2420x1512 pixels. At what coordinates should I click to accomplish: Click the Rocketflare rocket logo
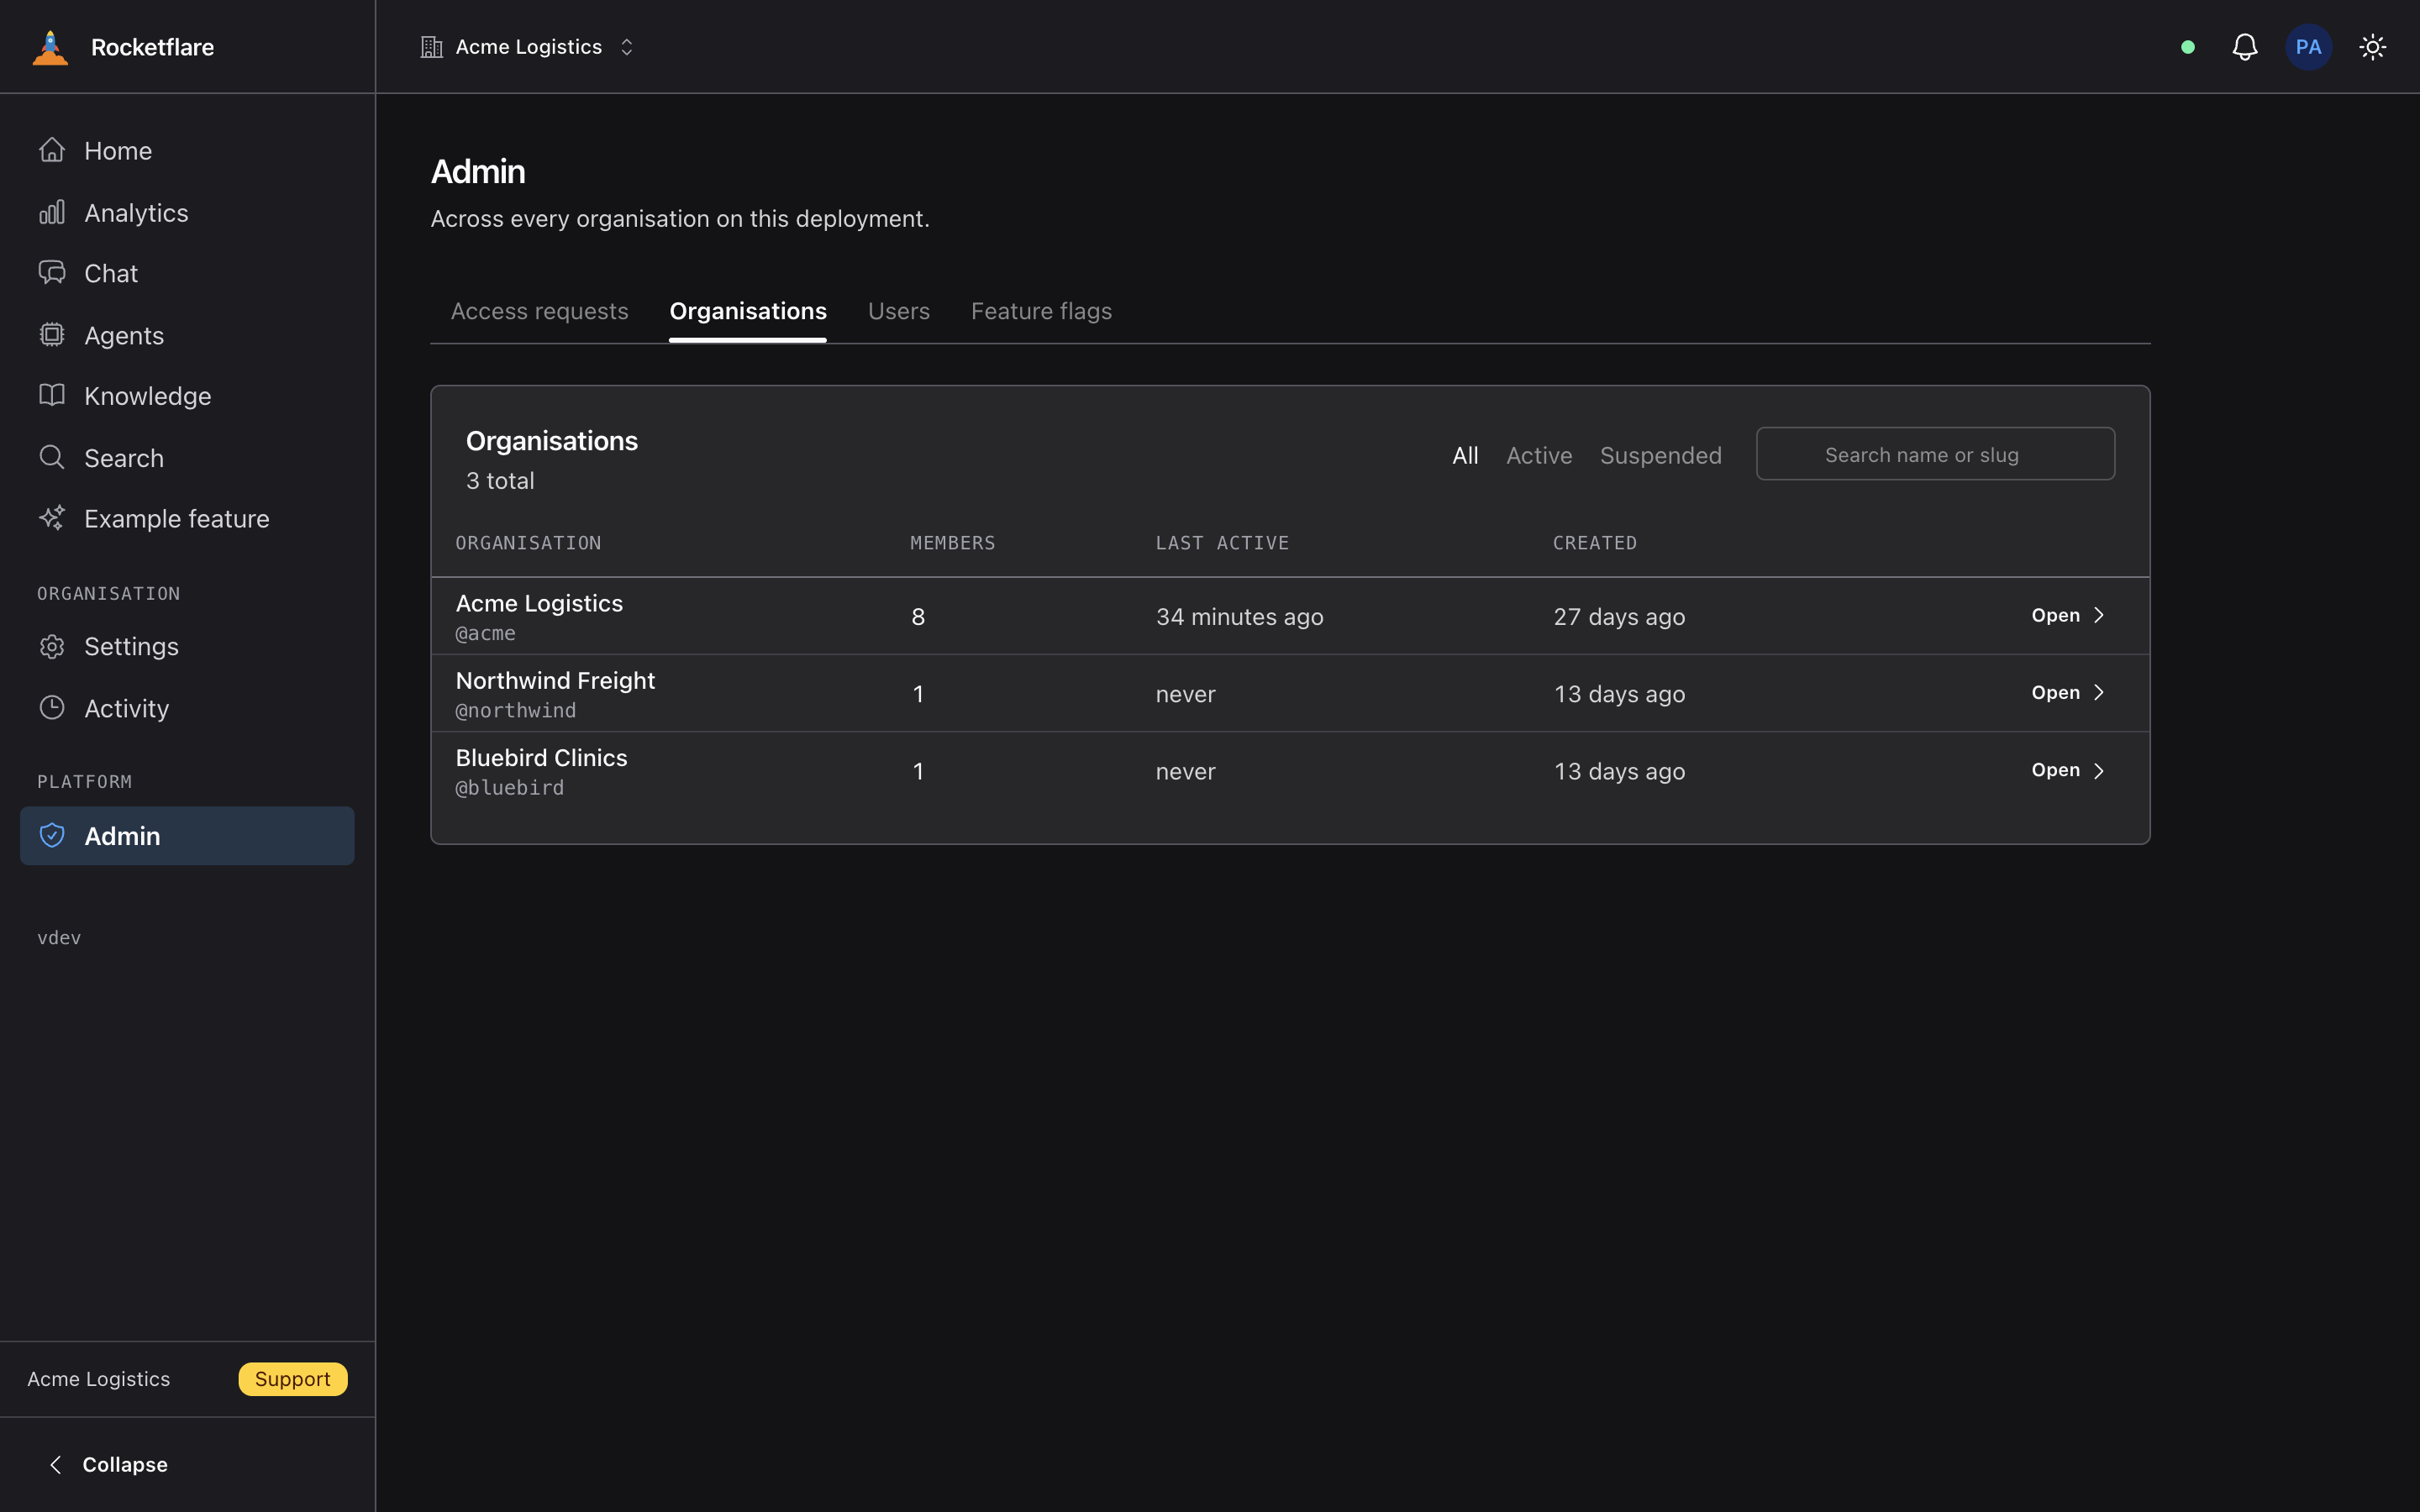50,47
